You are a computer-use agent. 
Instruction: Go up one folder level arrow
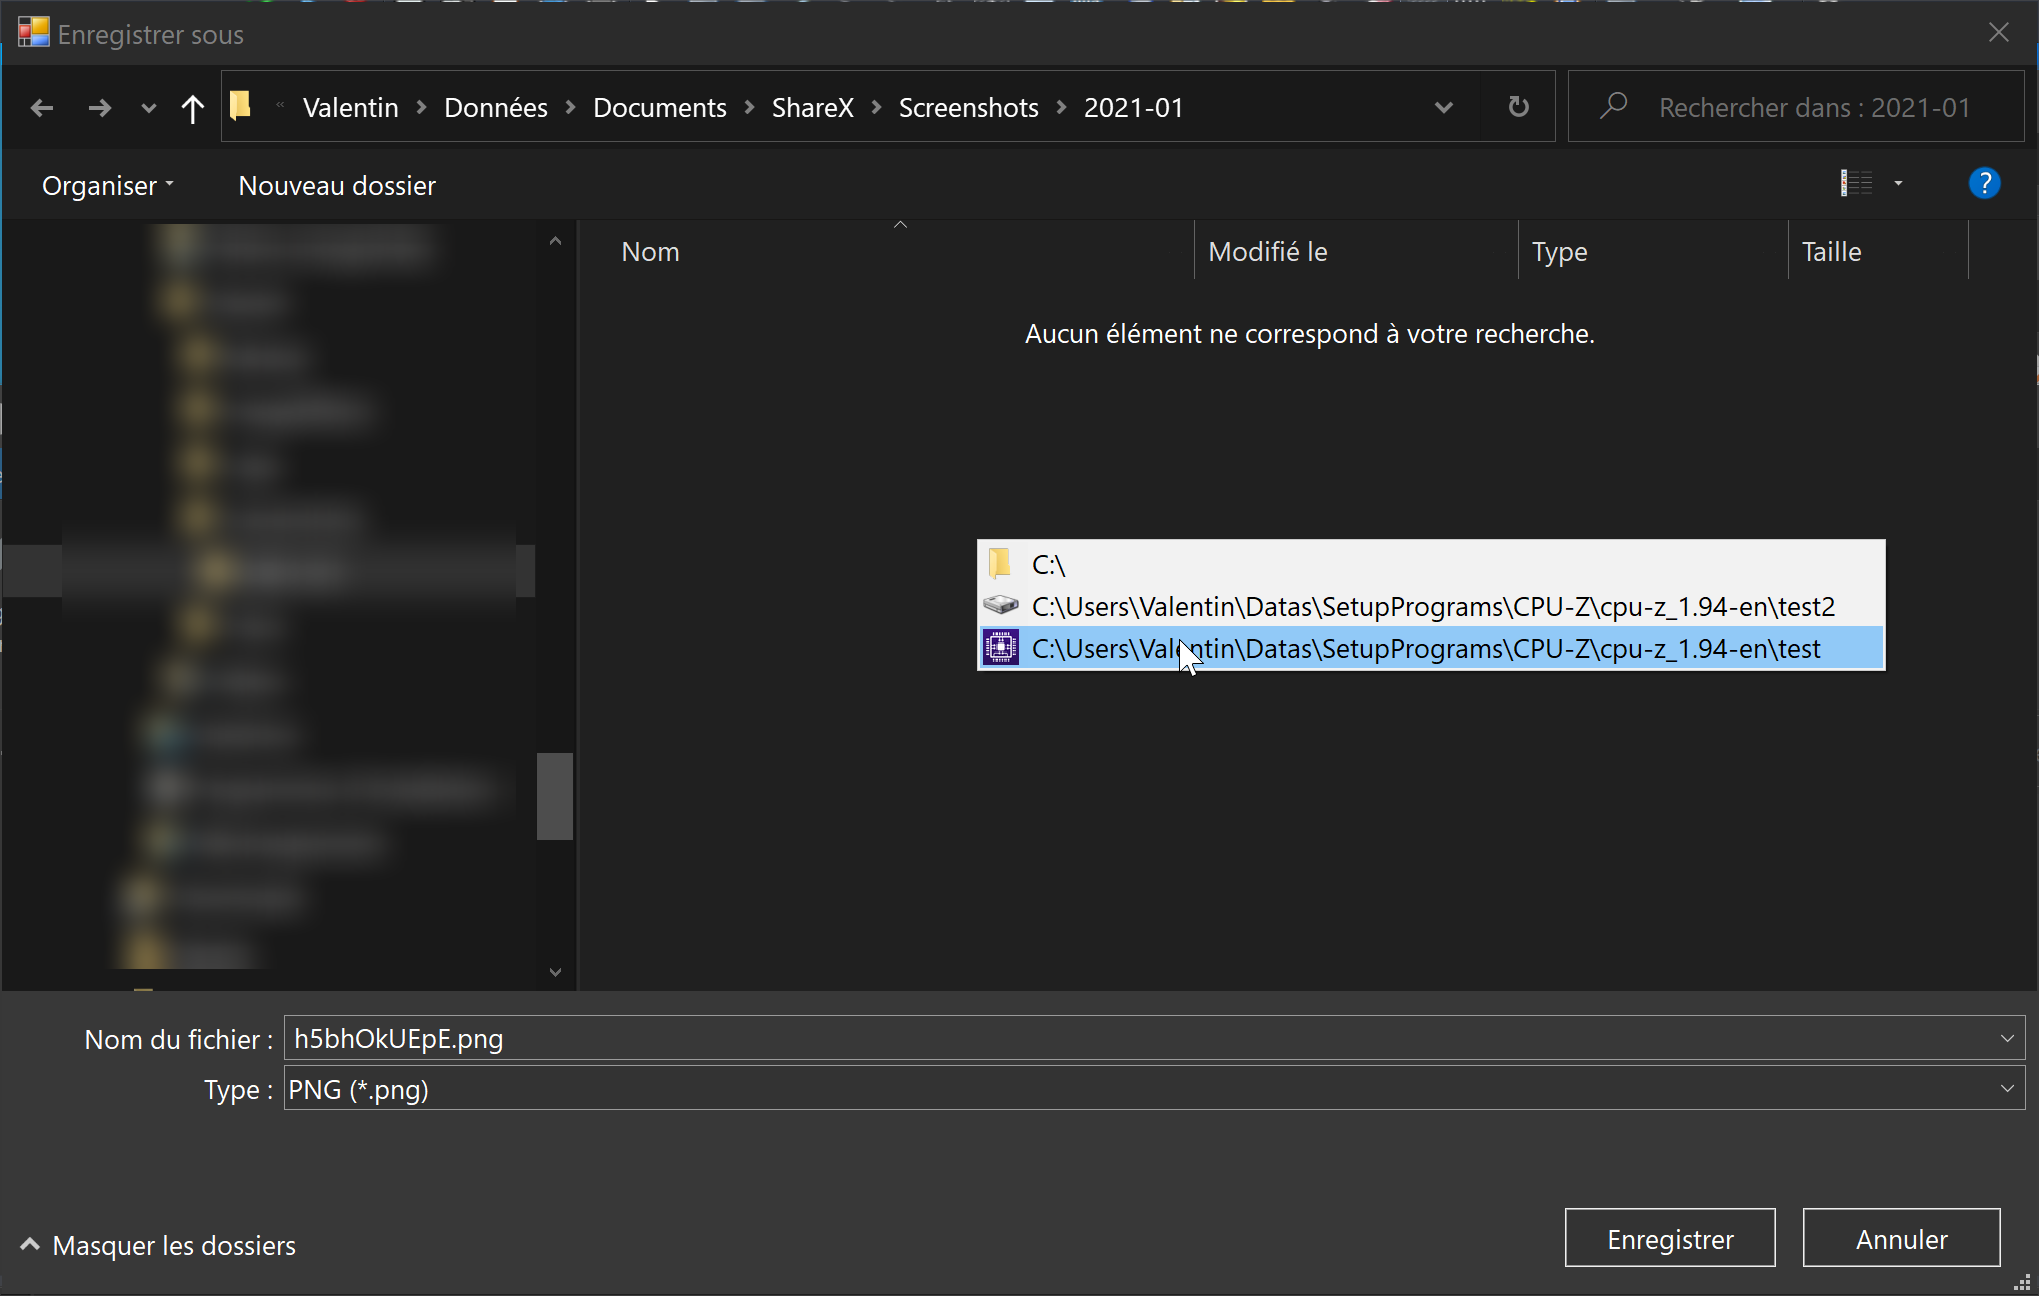pyautogui.click(x=192, y=108)
